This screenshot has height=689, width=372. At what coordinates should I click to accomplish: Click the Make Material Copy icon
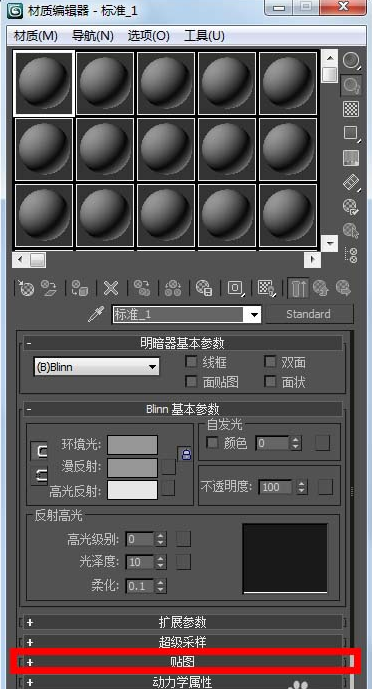coord(142,288)
